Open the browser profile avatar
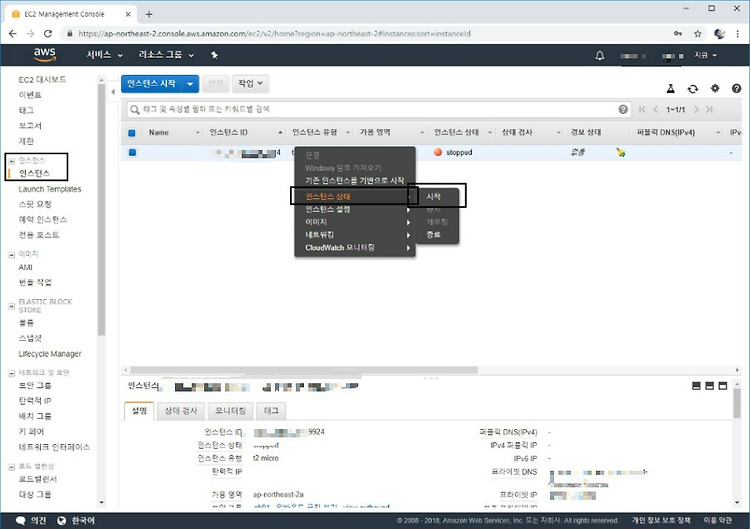 pos(719,33)
